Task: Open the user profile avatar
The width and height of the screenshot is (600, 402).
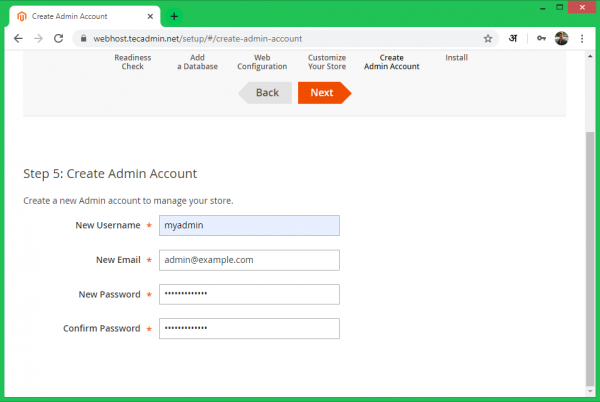Action: (x=562, y=38)
